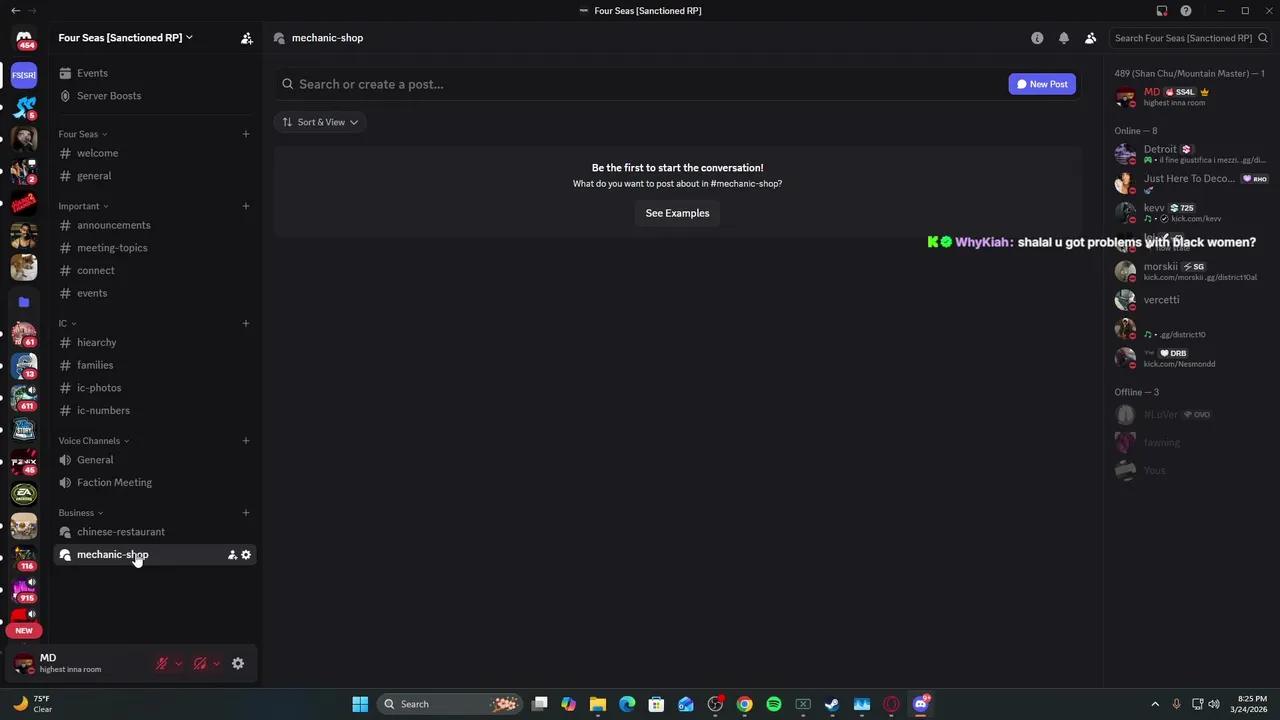Open the server folder icon in sidebar

[24, 301]
